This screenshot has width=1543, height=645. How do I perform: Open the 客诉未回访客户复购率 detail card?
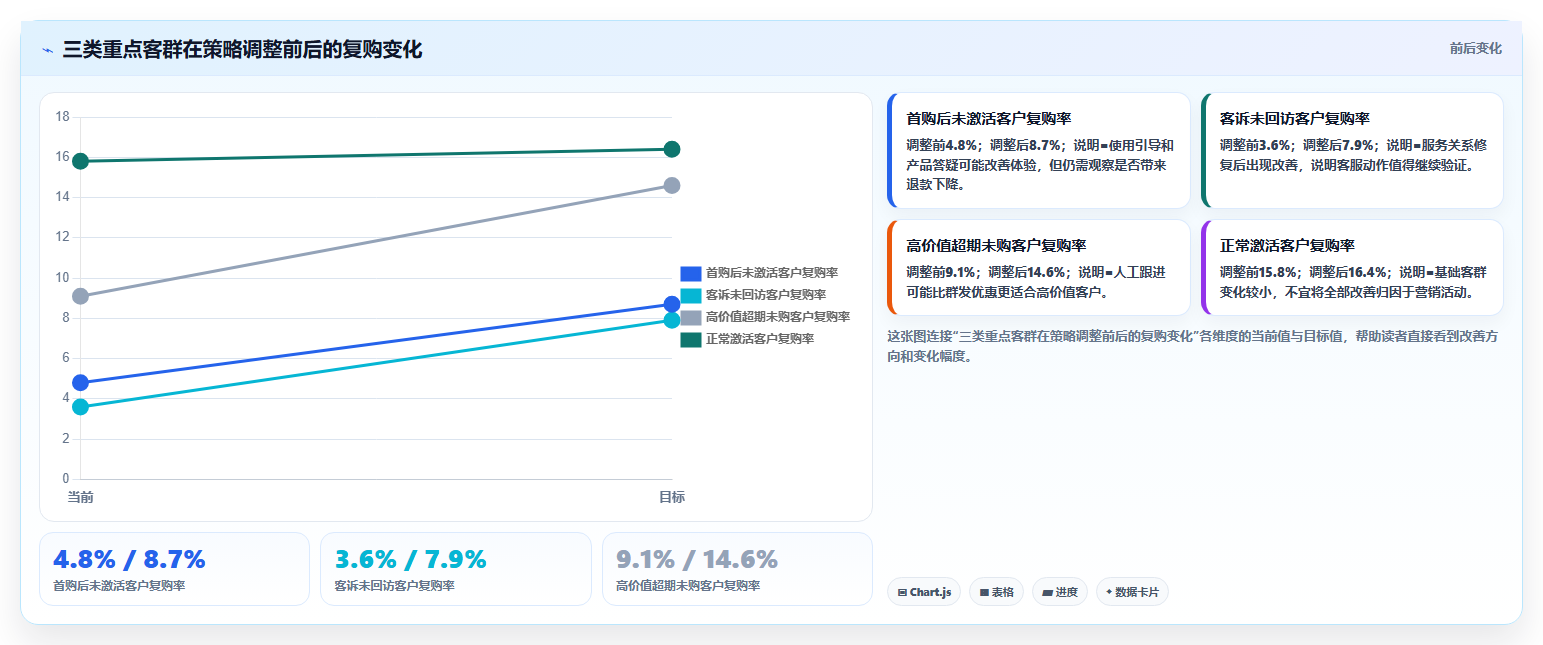pyautogui.click(x=1352, y=150)
